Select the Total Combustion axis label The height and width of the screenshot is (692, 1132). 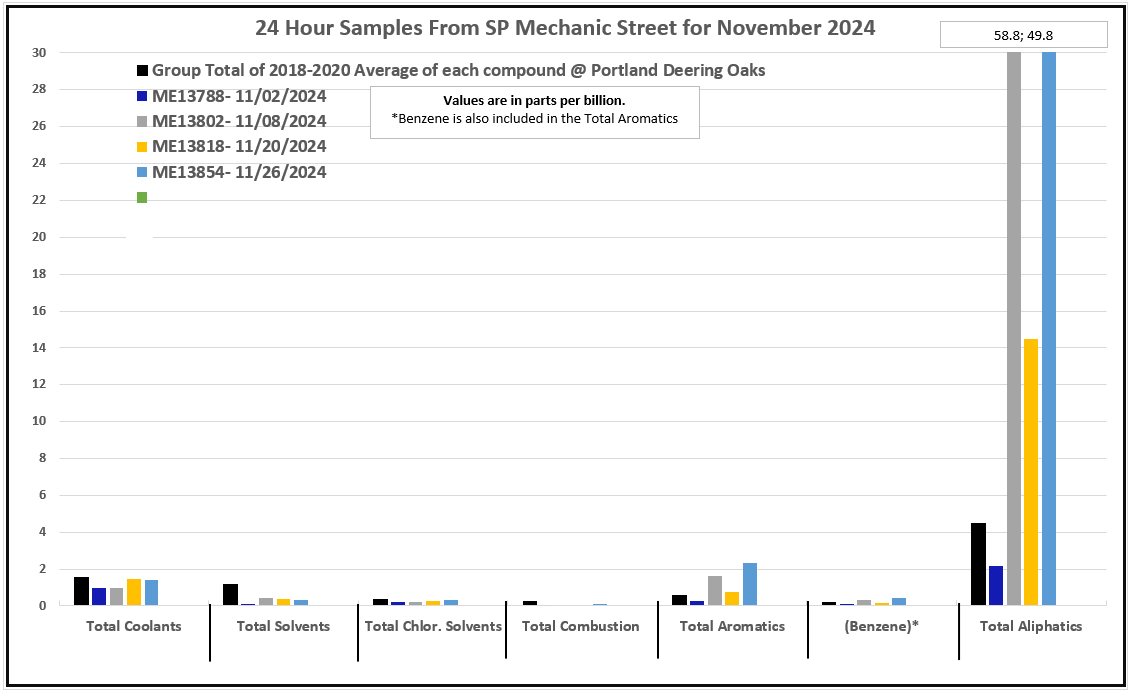581,626
